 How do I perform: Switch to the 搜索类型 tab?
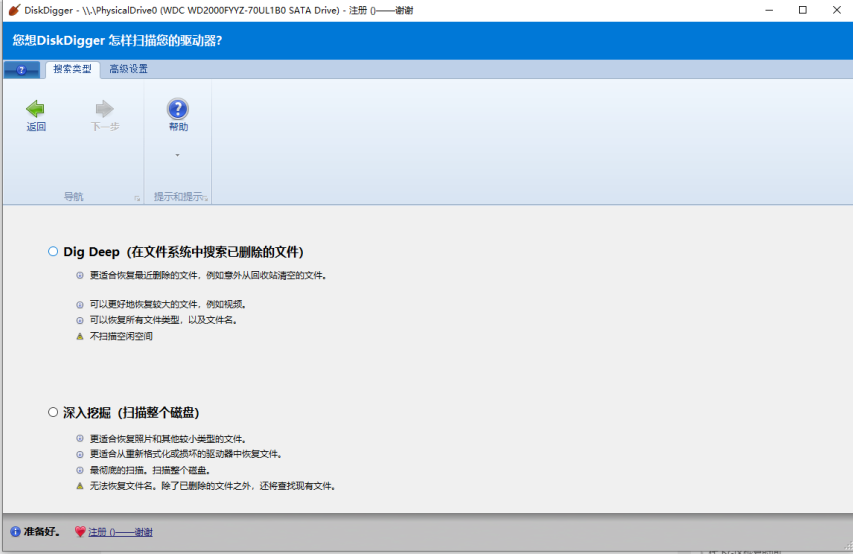tap(72, 70)
